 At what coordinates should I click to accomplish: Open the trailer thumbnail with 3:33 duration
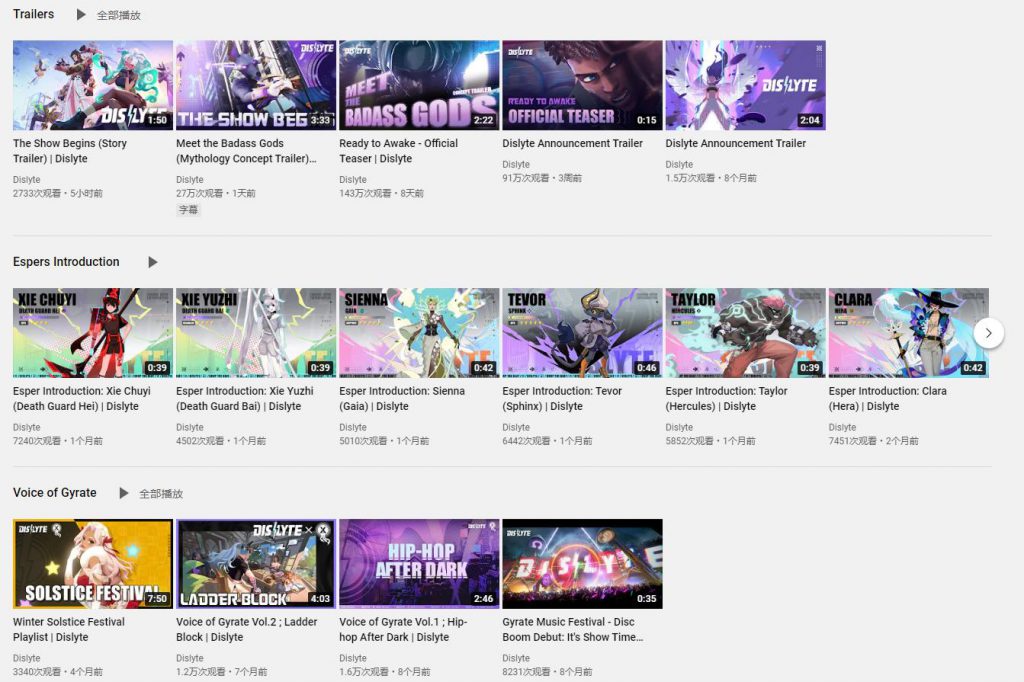[x=256, y=85]
